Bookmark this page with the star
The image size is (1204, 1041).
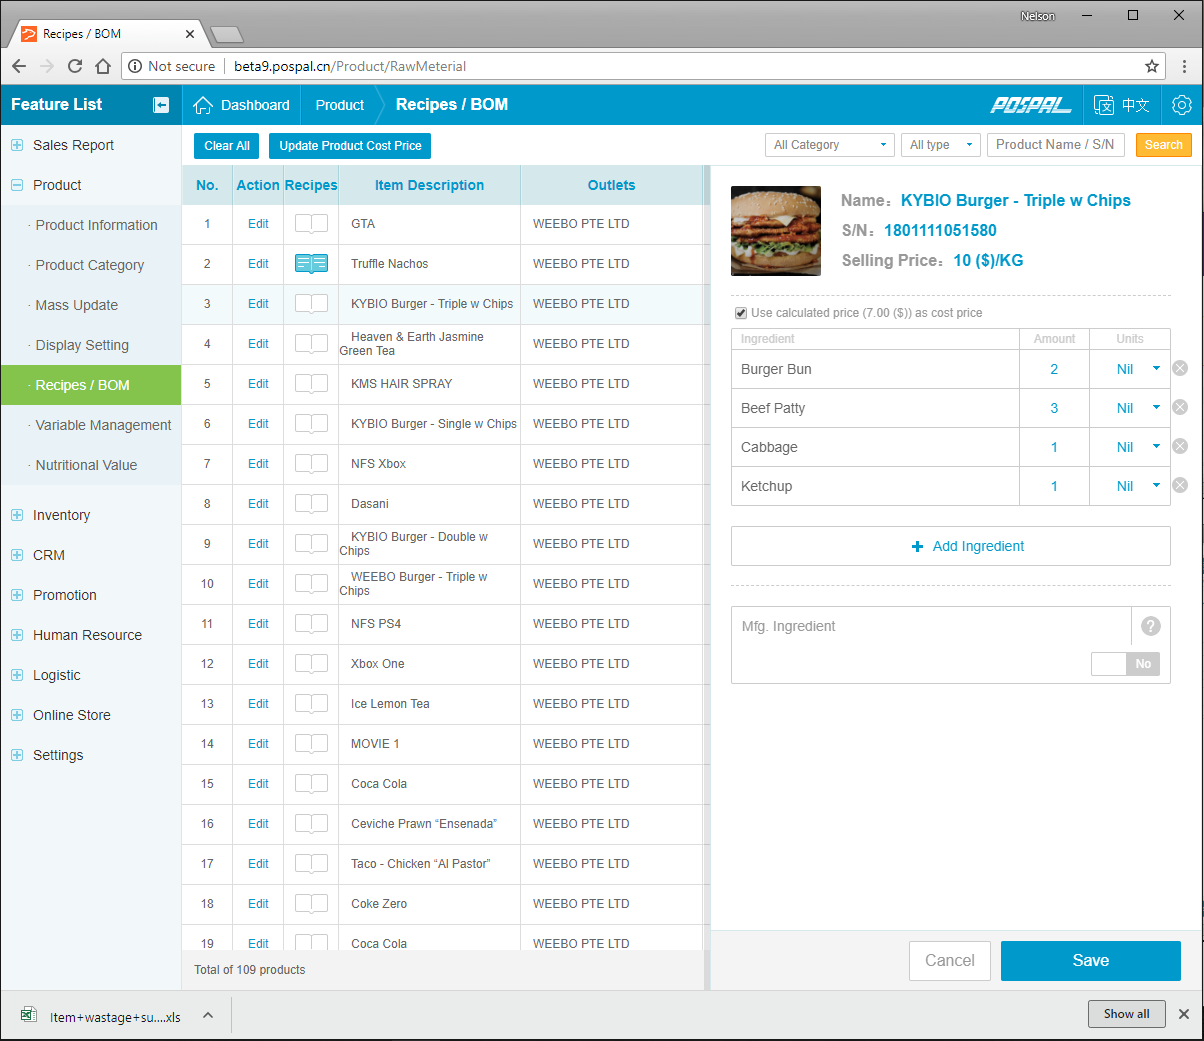point(1152,66)
